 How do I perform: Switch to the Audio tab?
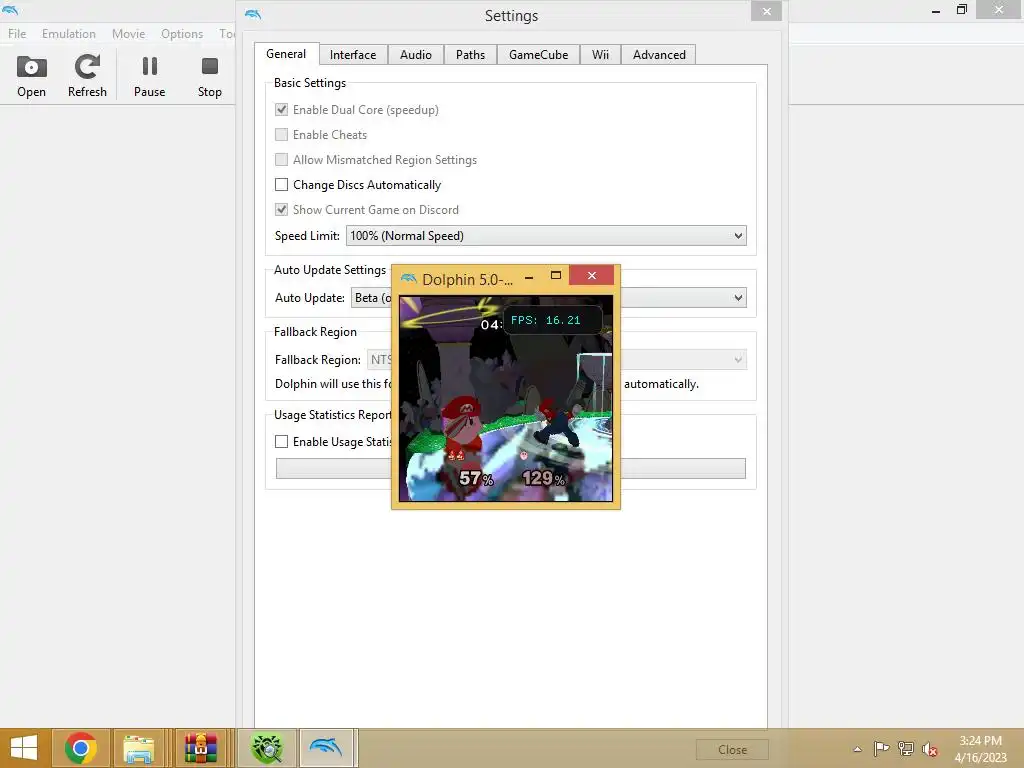click(x=416, y=55)
